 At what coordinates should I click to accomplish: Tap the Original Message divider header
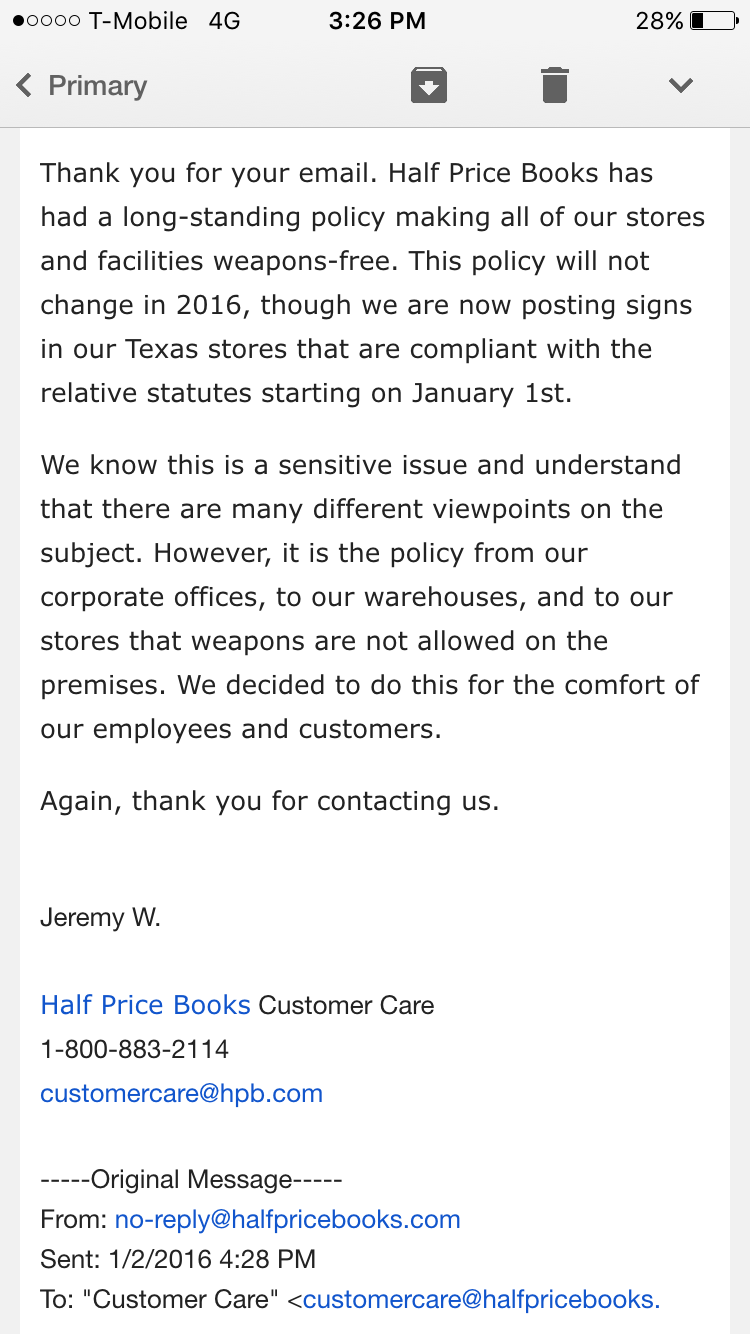(x=191, y=1179)
